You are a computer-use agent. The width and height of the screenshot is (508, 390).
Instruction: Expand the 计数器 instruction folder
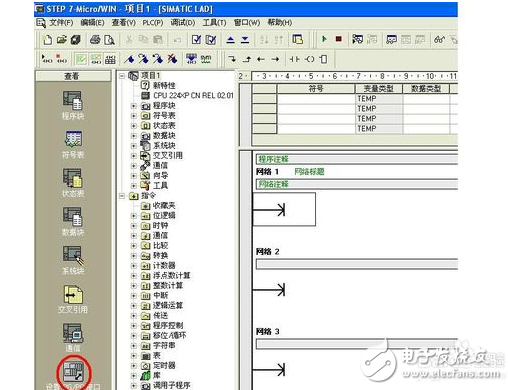point(134,266)
